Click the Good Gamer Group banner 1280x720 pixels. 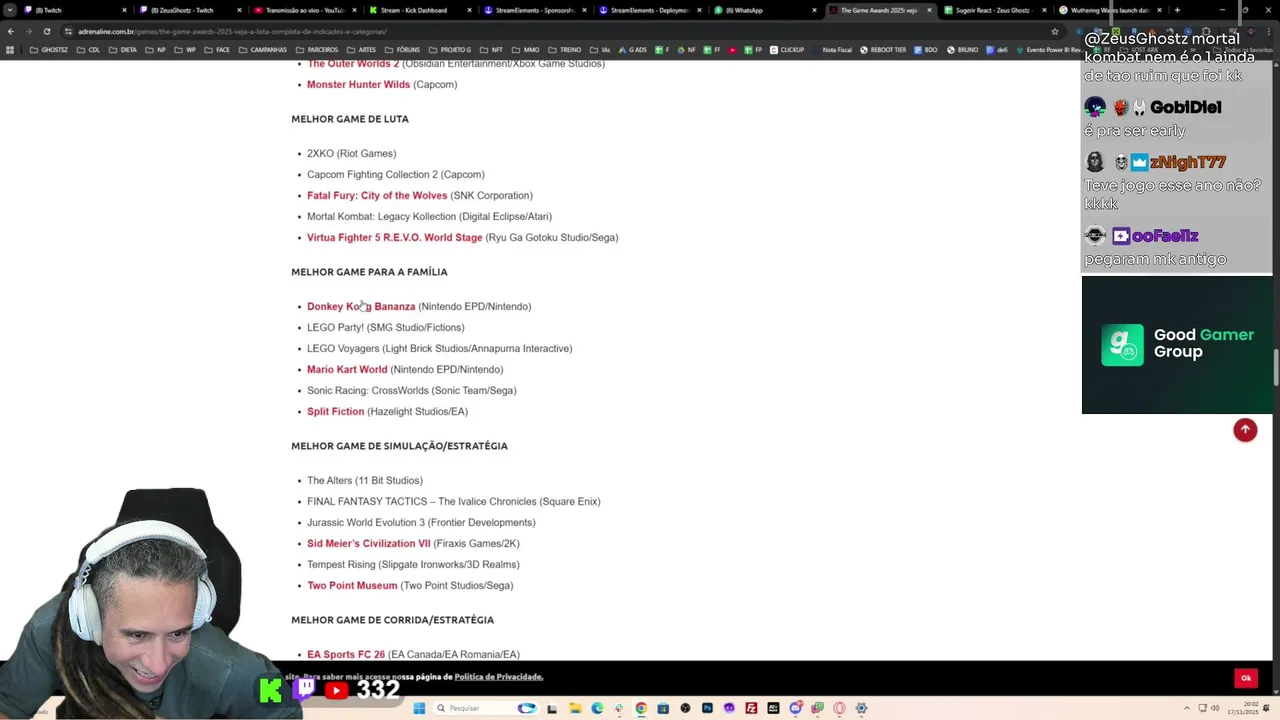pyautogui.click(x=1177, y=344)
